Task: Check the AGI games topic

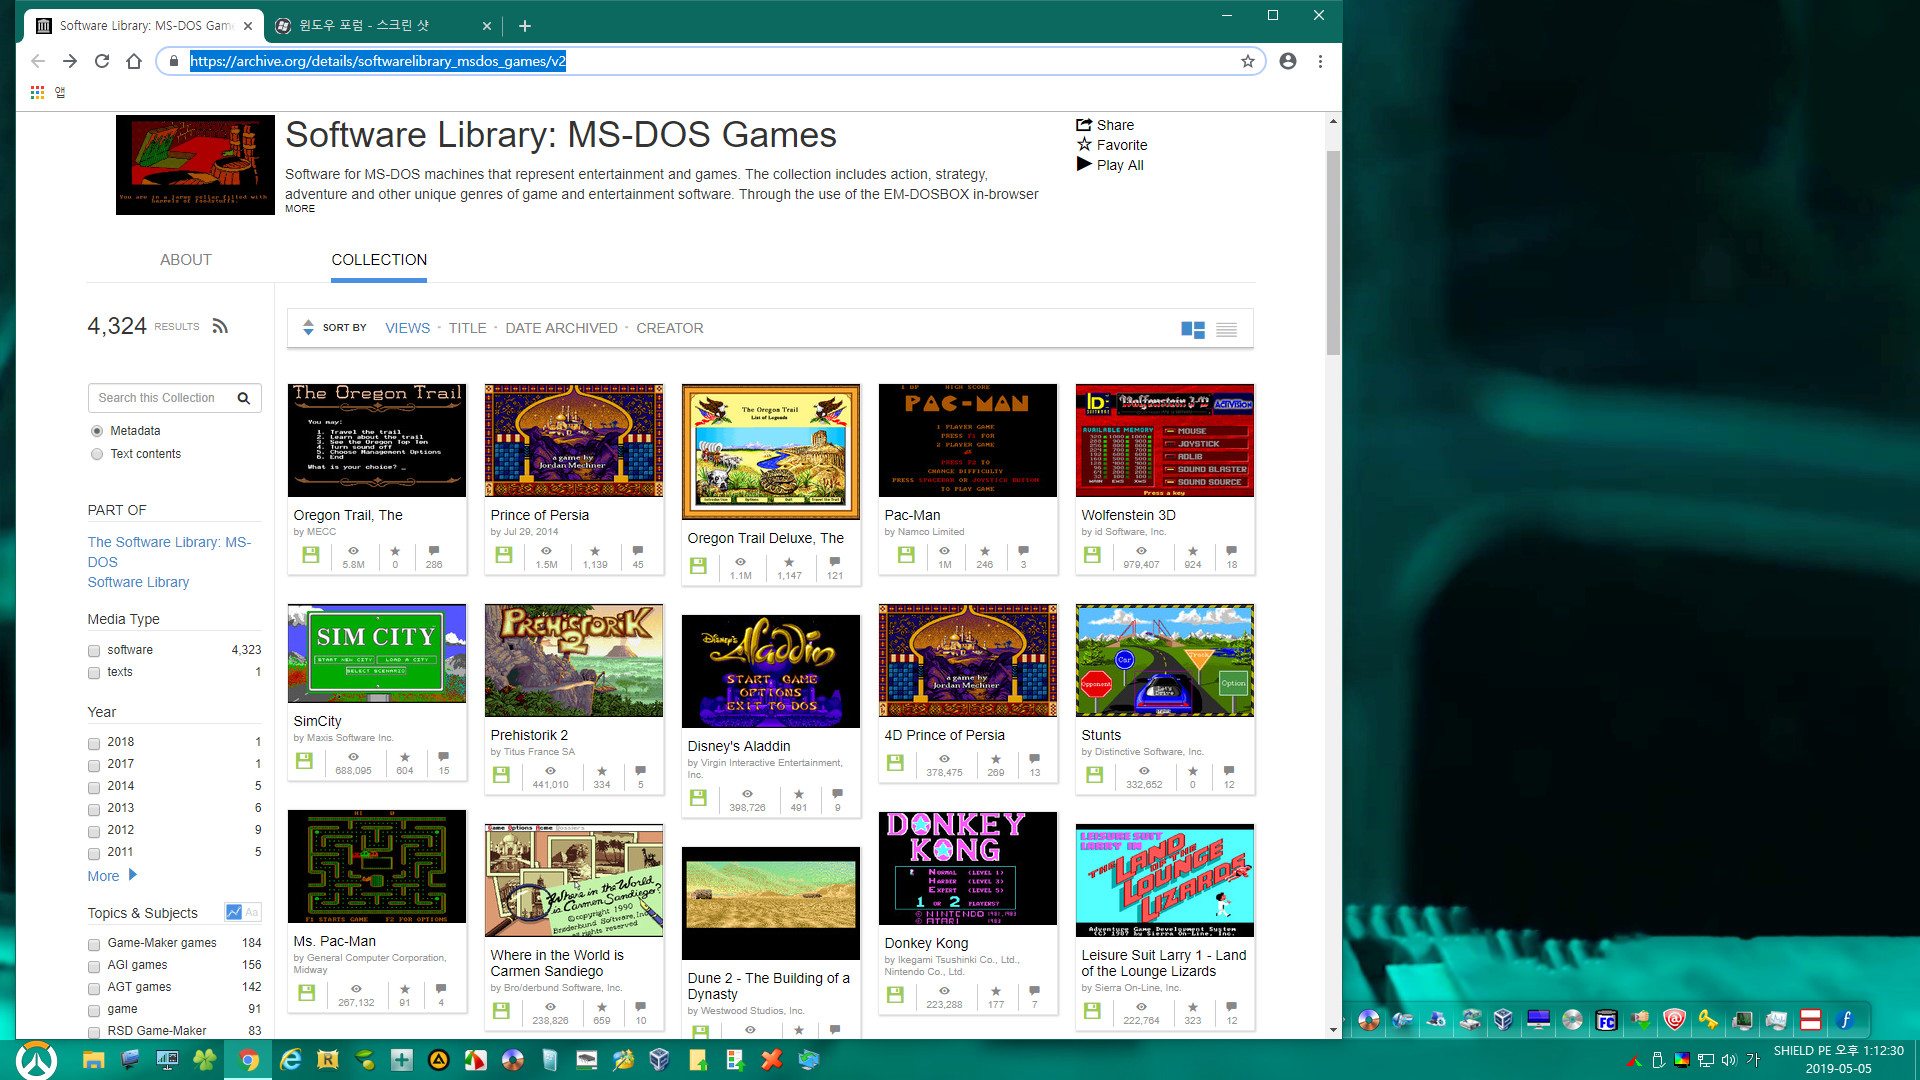Action: point(94,966)
